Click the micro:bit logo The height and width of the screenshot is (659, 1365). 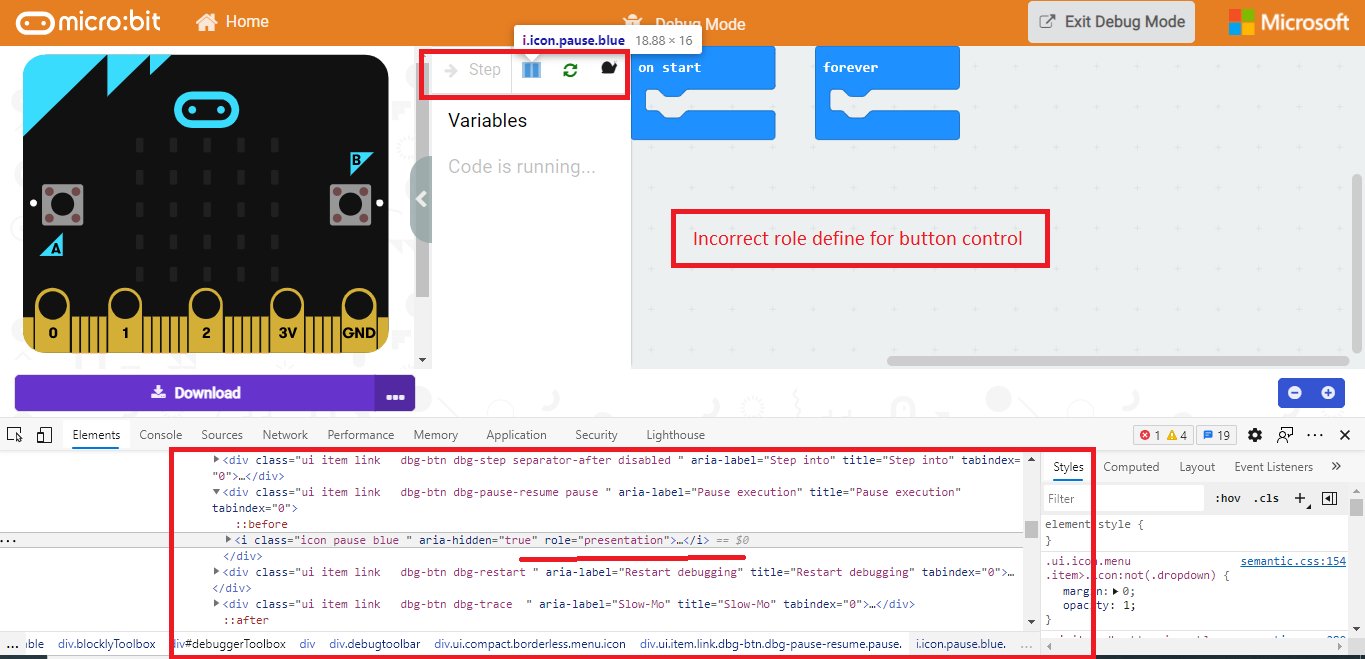point(87,21)
